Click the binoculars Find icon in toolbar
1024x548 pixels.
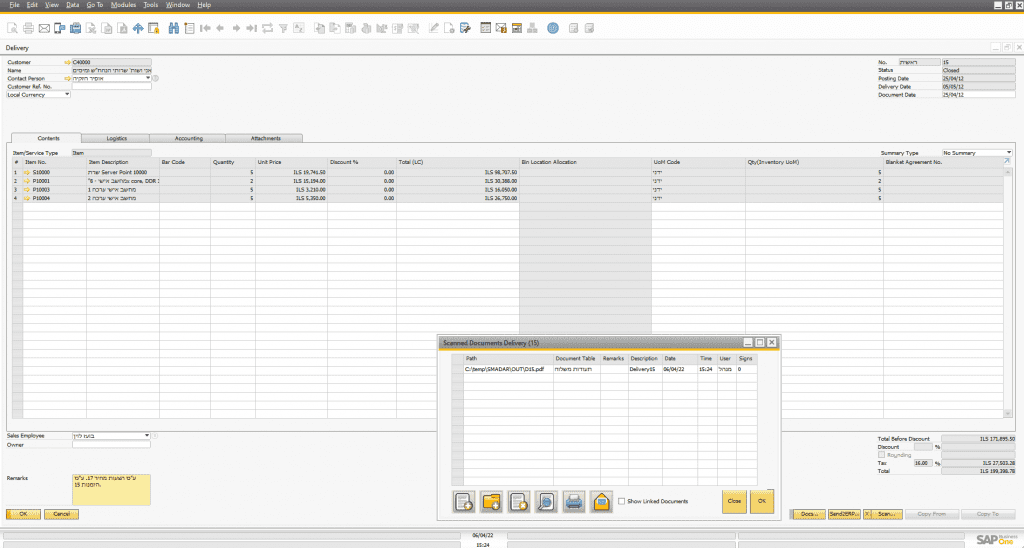click(174, 28)
